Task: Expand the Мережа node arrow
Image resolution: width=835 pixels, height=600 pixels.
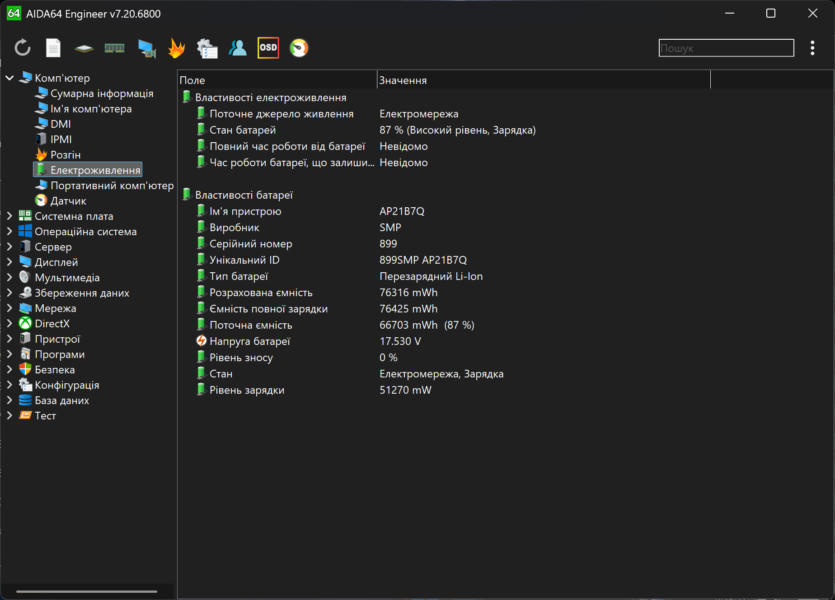Action: pos(9,308)
